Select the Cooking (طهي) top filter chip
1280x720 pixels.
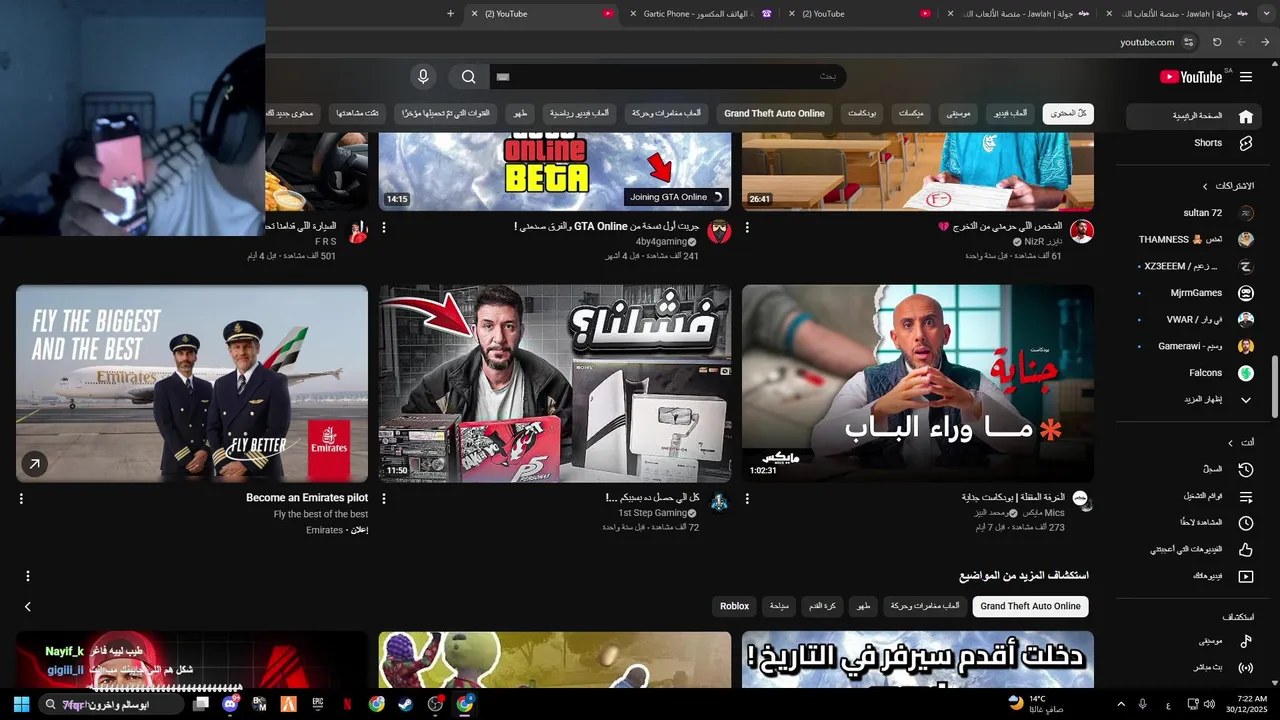tap(521, 114)
